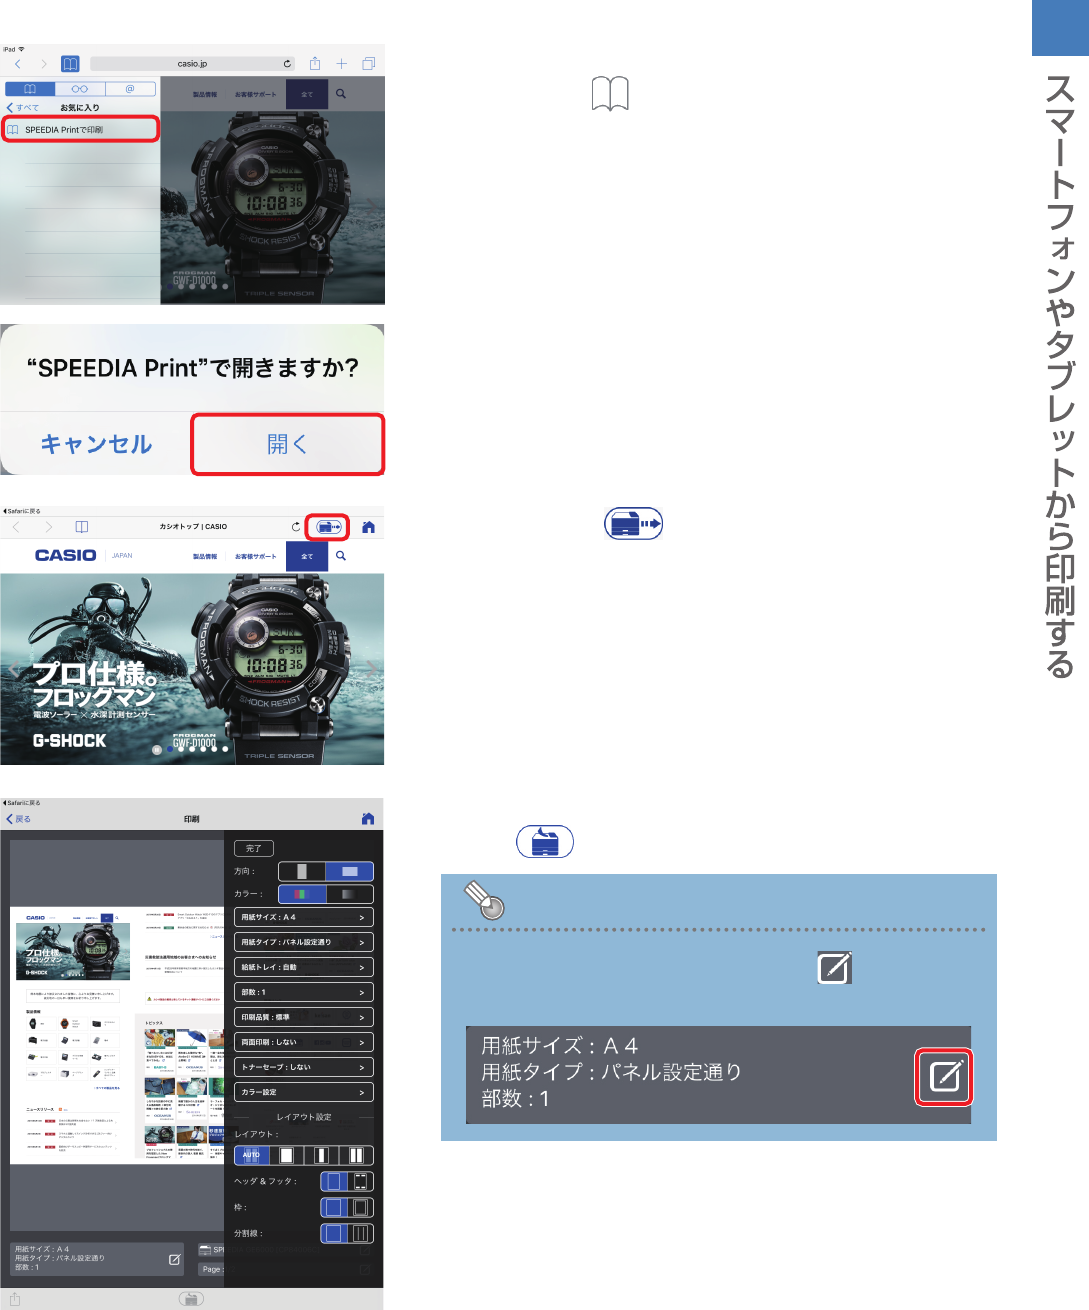Select single-page layout option next to AUTO

click(287, 1155)
